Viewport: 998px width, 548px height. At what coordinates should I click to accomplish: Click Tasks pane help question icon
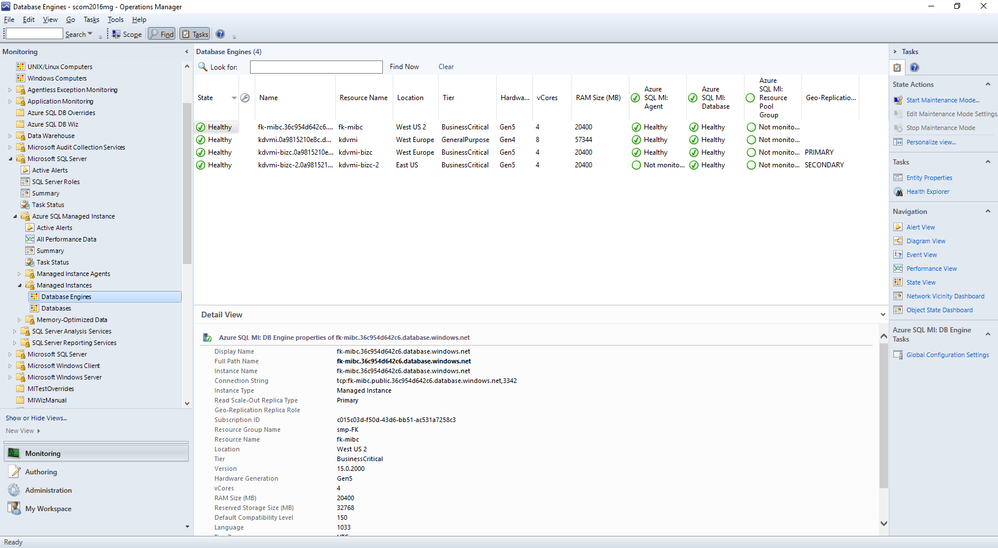[914, 67]
